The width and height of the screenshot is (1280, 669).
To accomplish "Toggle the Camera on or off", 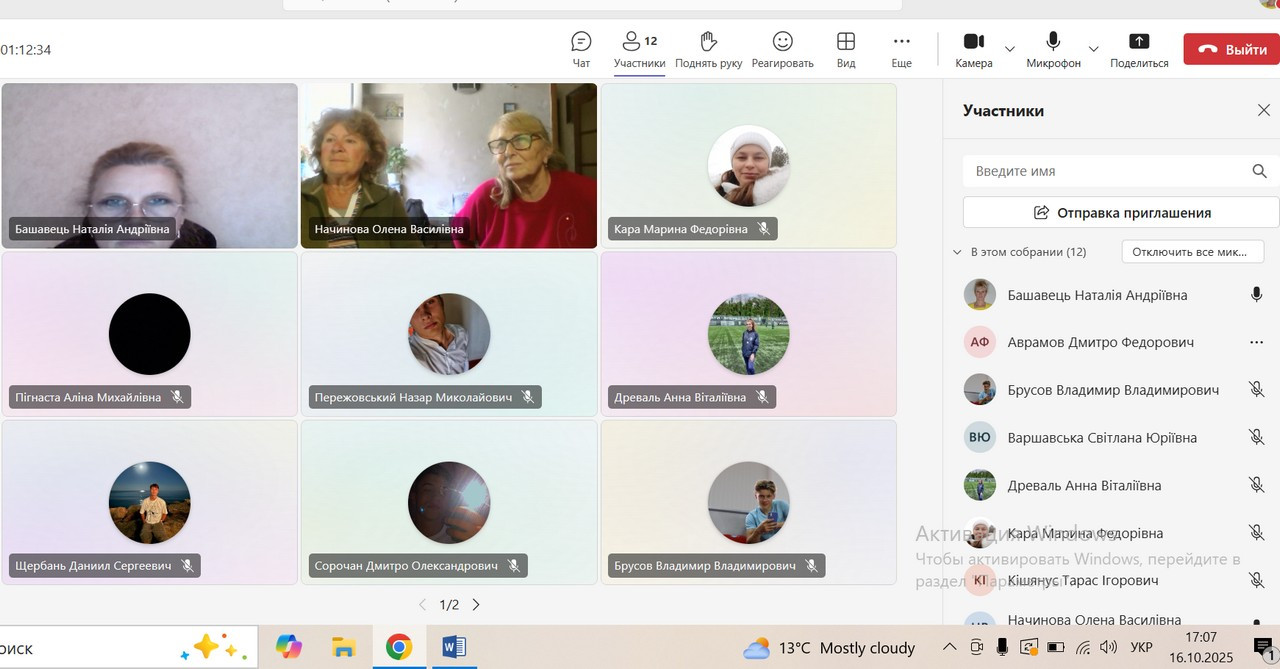I will [x=973, y=48].
